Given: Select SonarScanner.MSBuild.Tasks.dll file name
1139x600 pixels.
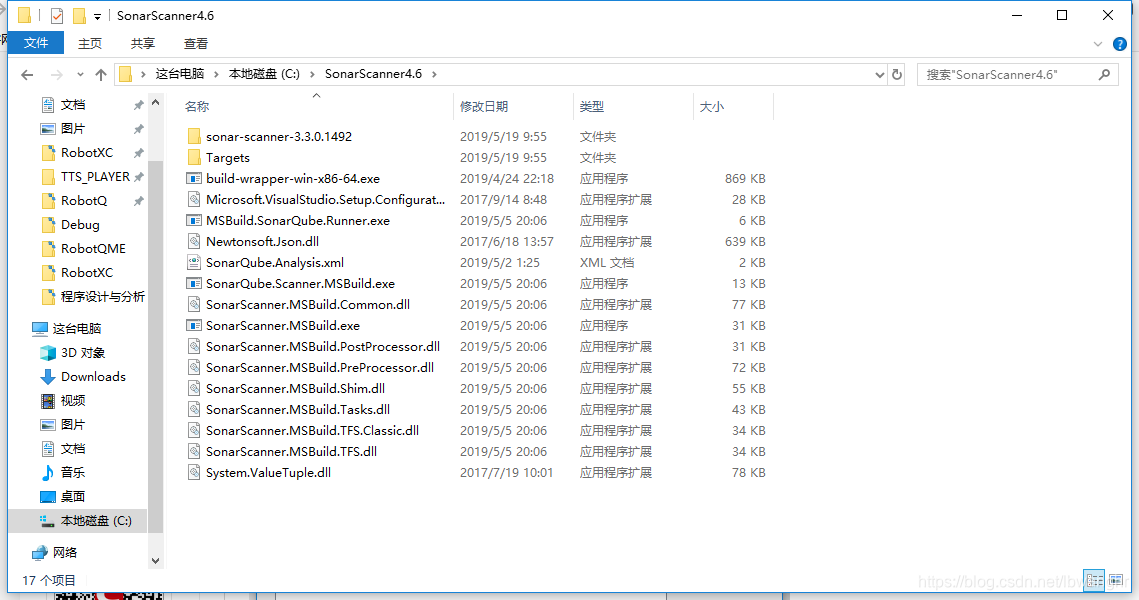Looking at the screenshot, I should [x=298, y=410].
